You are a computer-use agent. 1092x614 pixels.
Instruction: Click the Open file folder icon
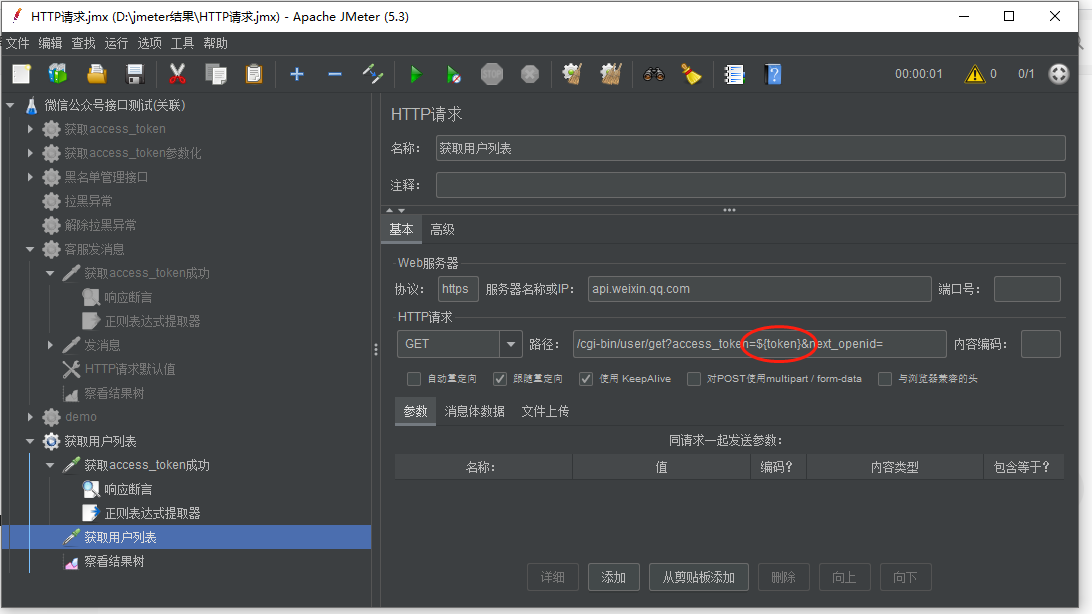[x=97, y=74]
